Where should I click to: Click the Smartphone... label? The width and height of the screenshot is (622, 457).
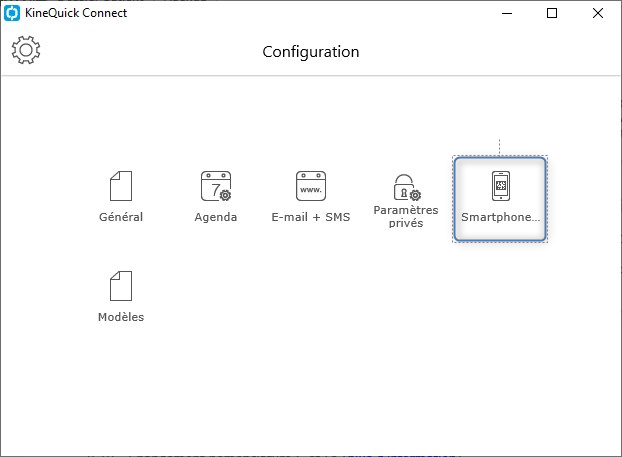501,217
